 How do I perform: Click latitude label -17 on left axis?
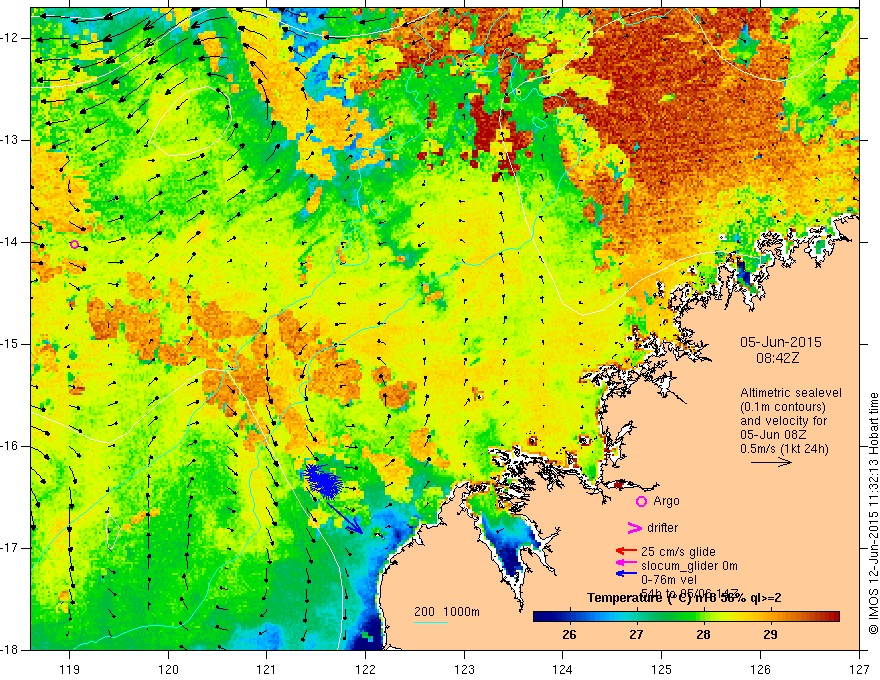click(11, 548)
